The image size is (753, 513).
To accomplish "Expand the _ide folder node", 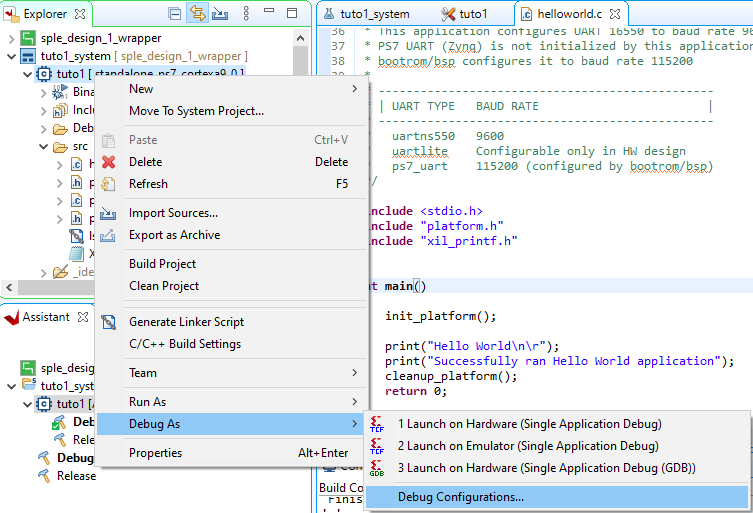I will 43,273.
